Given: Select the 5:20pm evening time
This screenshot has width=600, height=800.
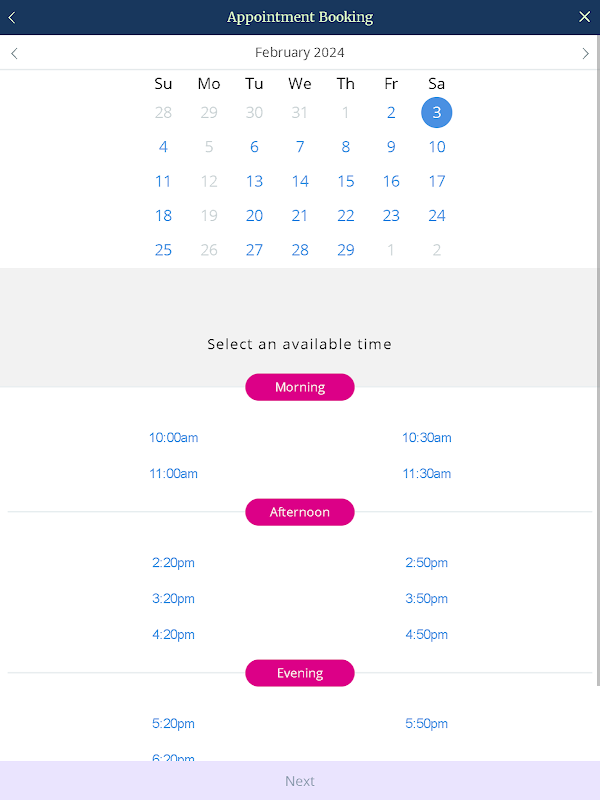Looking at the screenshot, I should point(173,724).
